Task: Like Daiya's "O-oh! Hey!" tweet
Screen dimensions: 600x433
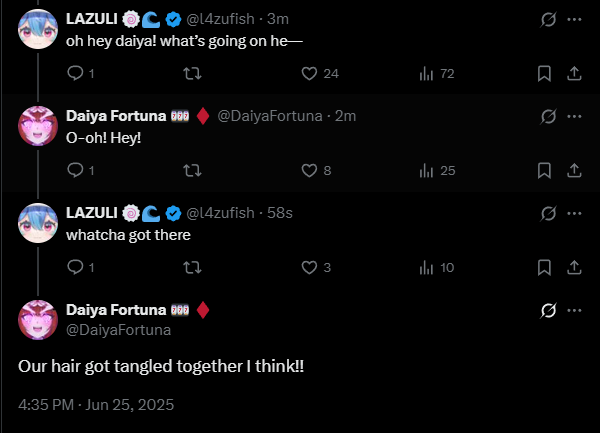Action: (x=310, y=170)
